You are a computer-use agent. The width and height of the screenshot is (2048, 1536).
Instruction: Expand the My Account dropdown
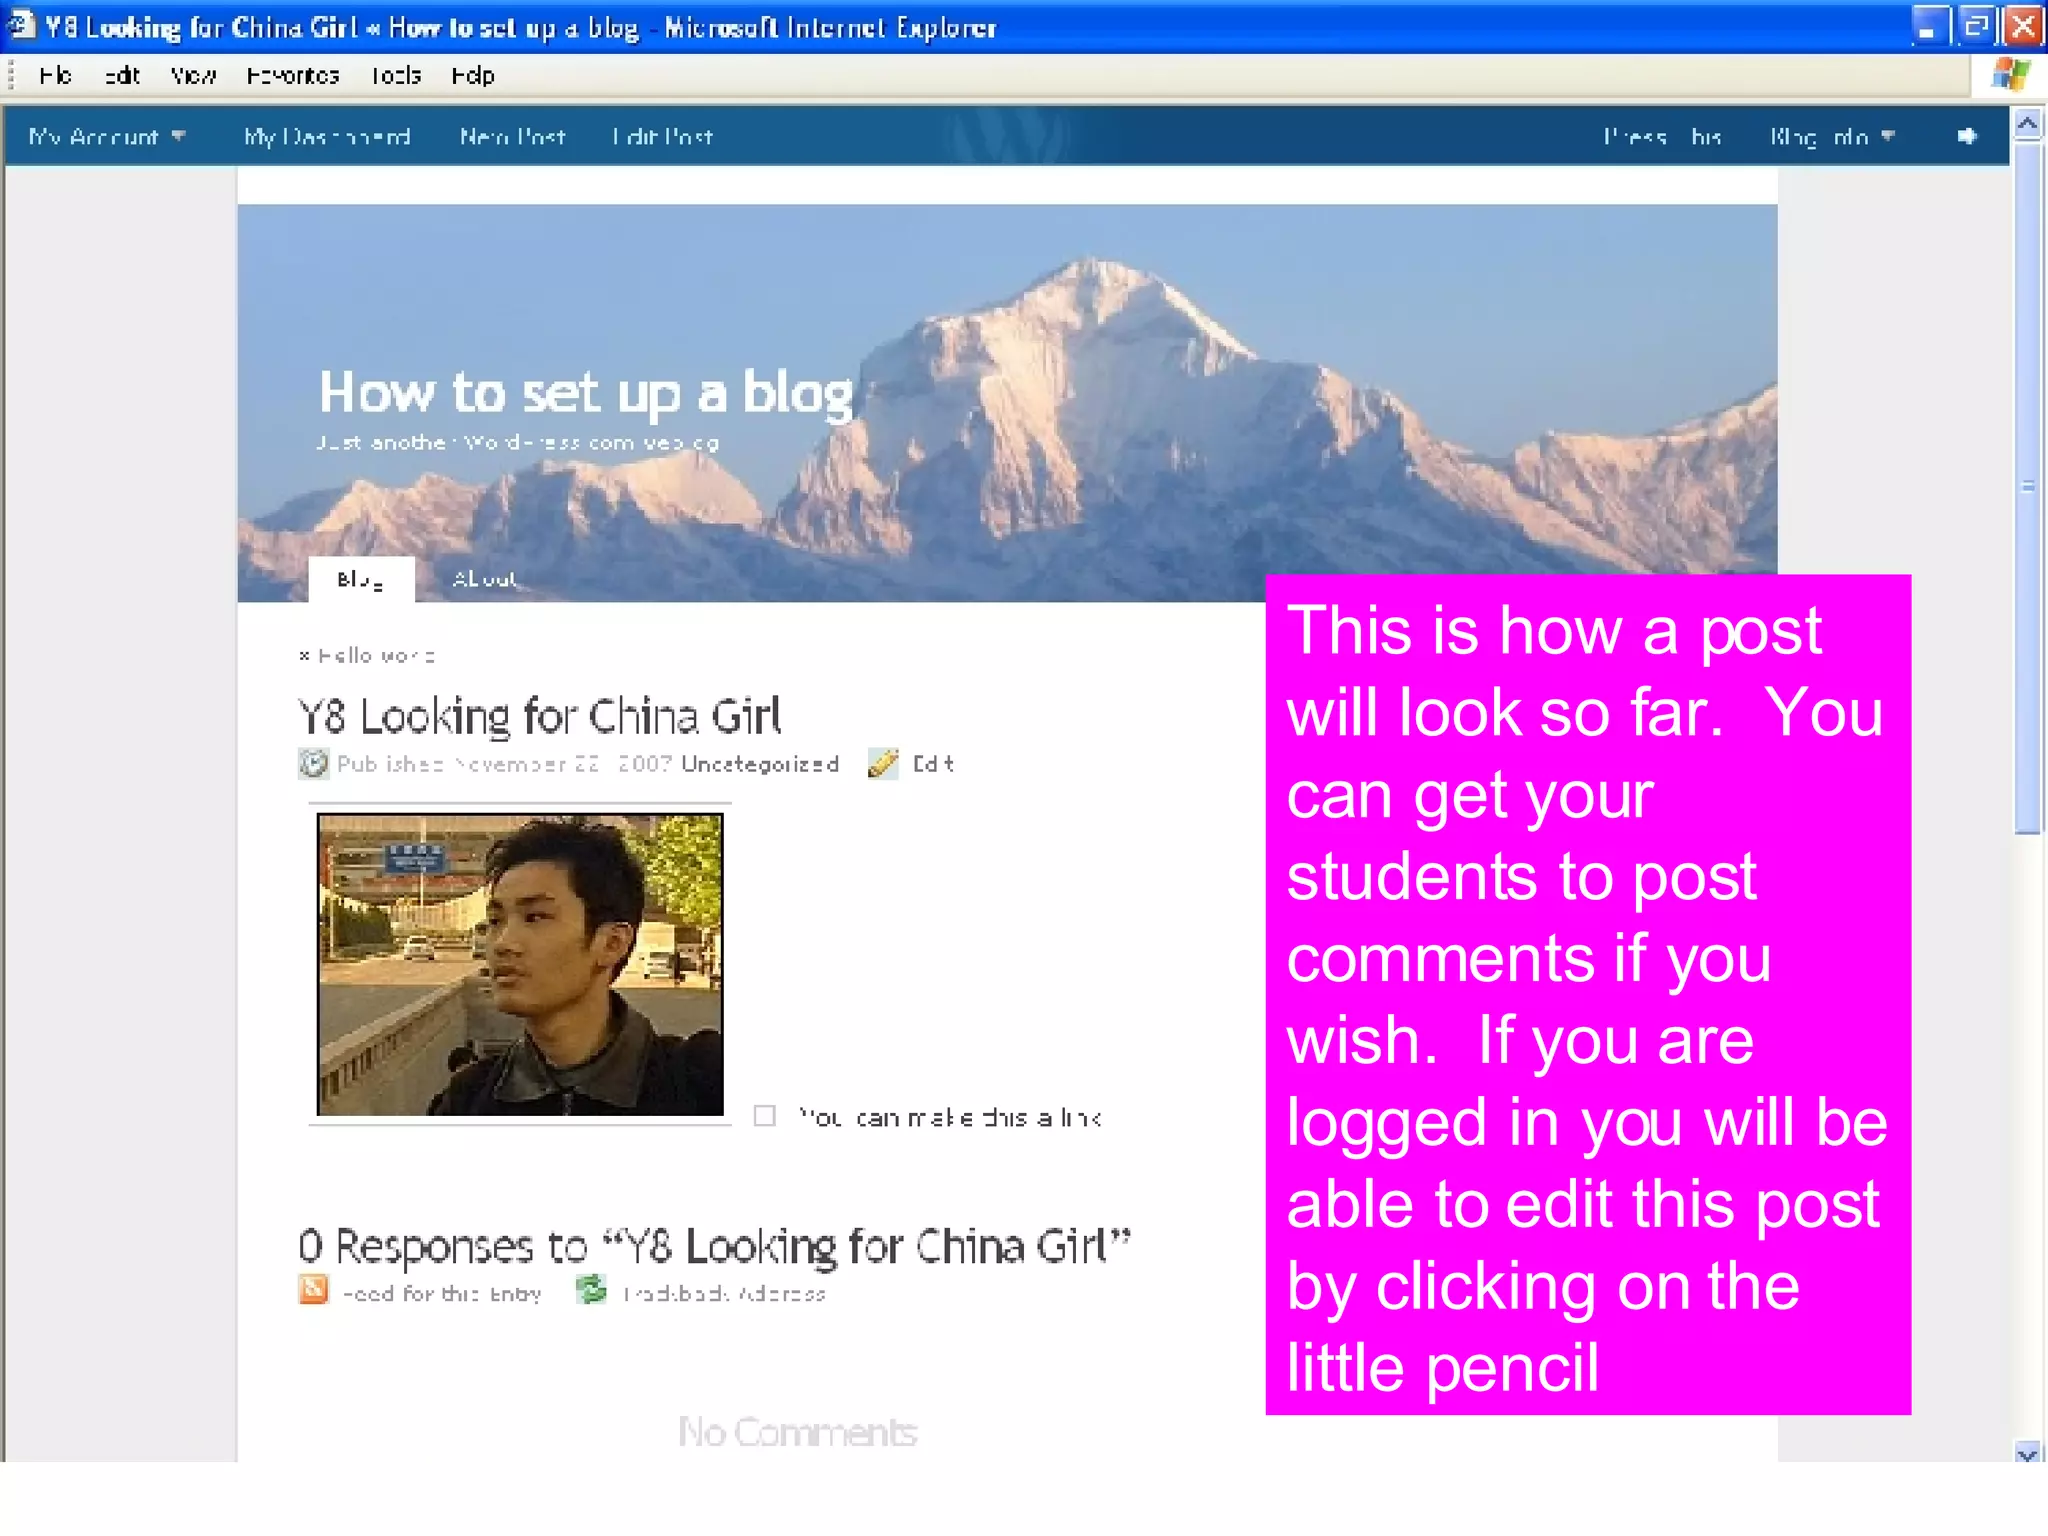(107, 136)
